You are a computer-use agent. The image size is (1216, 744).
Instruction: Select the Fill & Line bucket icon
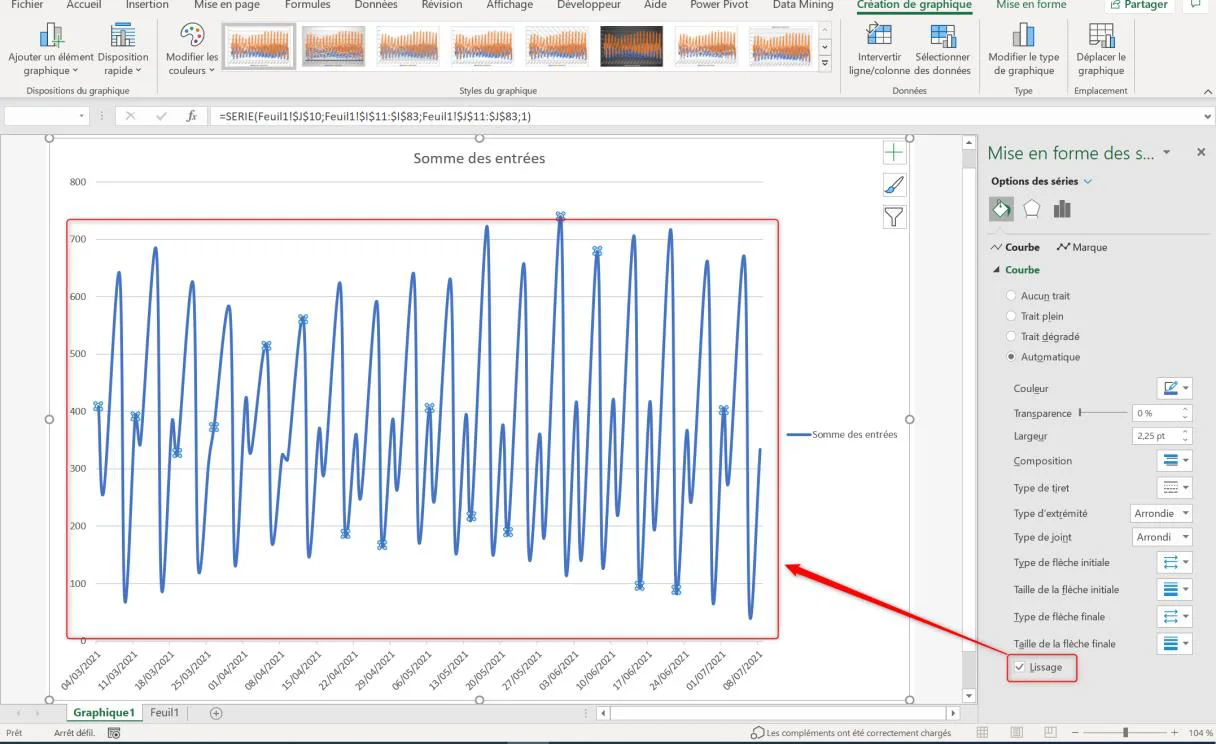tap(1001, 209)
